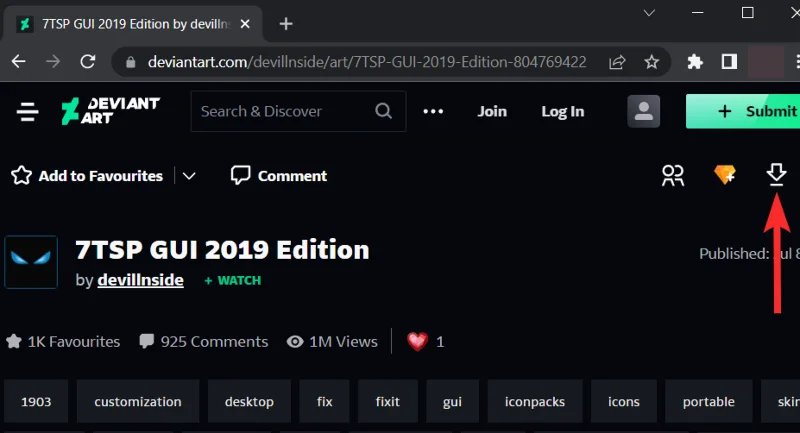Image resolution: width=800 pixels, height=433 pixels.
Task: Open the browser extensions puzzle icon
Action: pyautogui.click(x=695, y=62)
